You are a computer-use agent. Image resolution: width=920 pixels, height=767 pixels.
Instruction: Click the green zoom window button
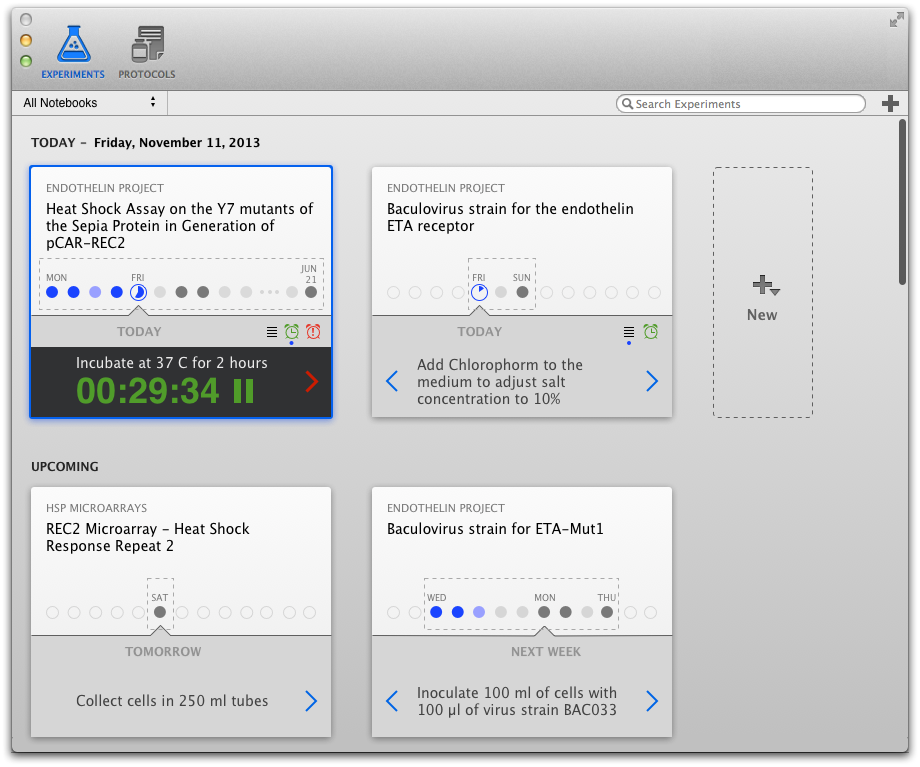26,61
